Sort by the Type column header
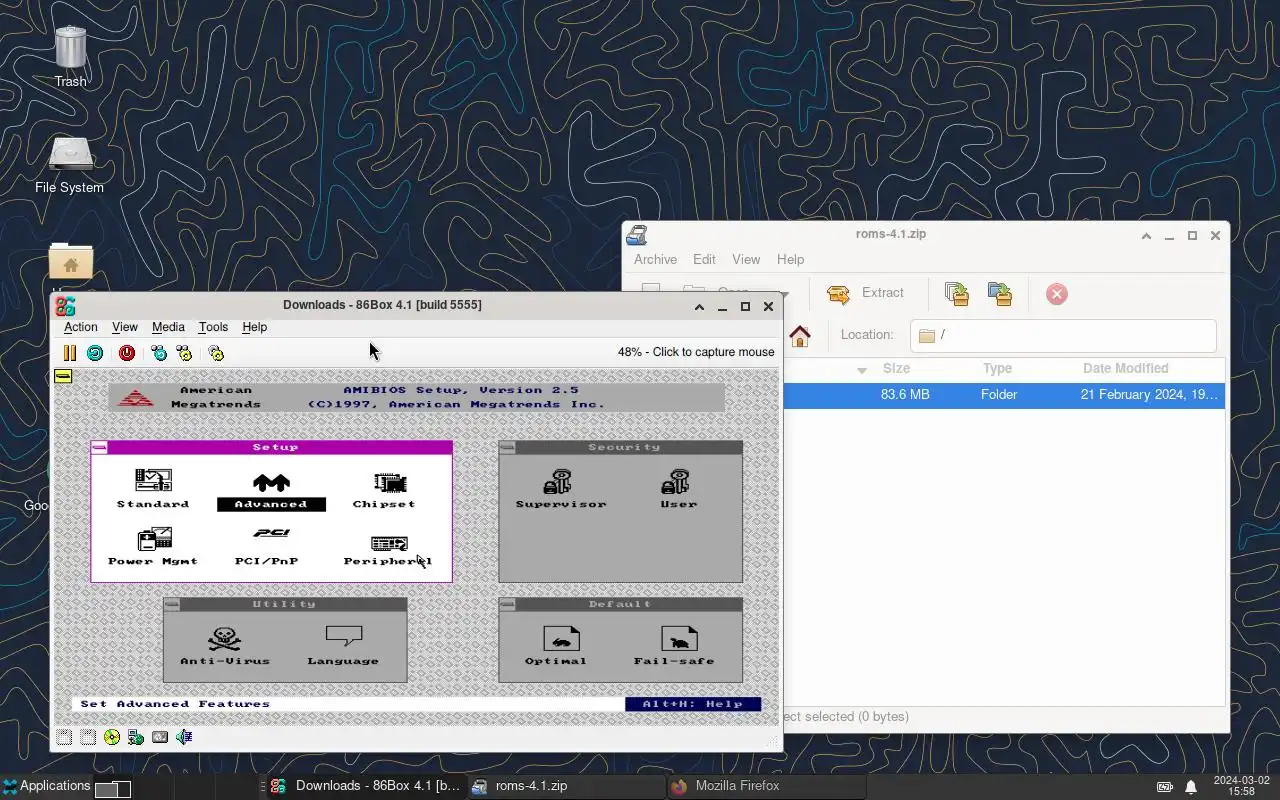This screenshot has height=800, width=1280. [x=997, y=369]
